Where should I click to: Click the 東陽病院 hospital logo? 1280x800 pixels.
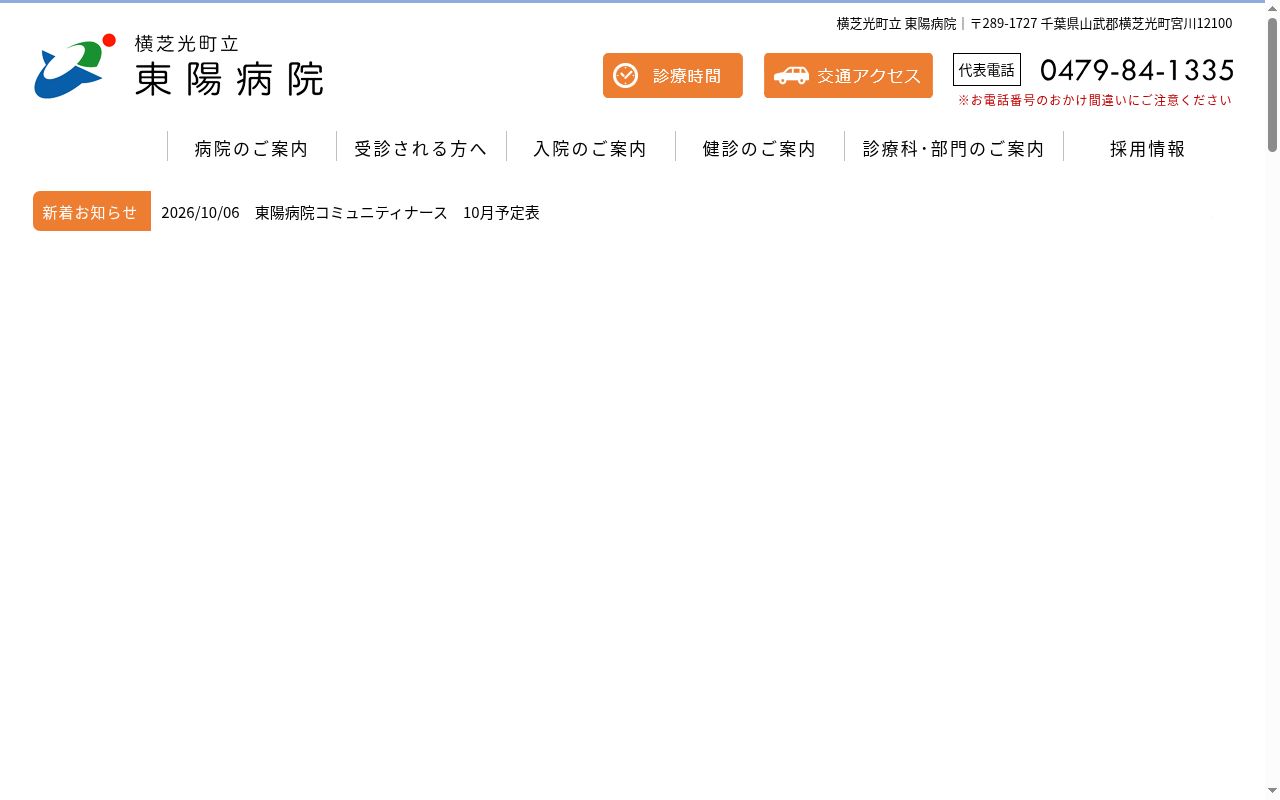tap(179, 66)
